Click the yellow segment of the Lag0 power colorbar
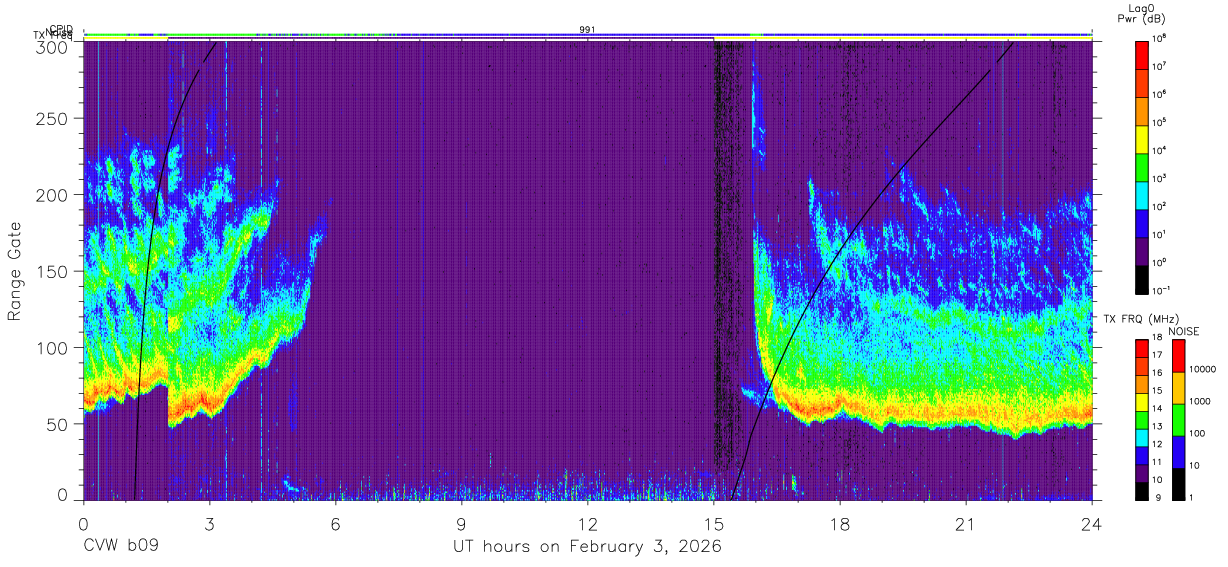This screenshot has width=1228, height=567. pyautogui.click(x=1142, y=137)
